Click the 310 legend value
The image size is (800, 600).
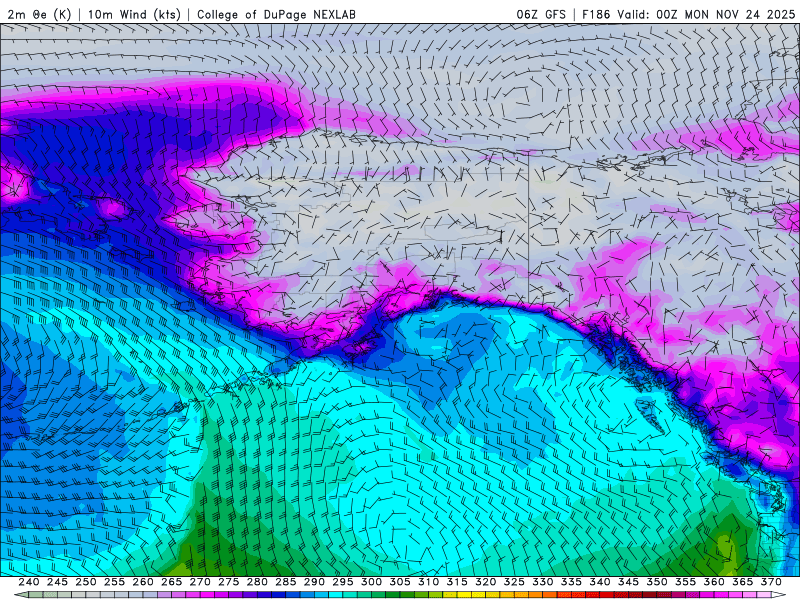[429, 582]
